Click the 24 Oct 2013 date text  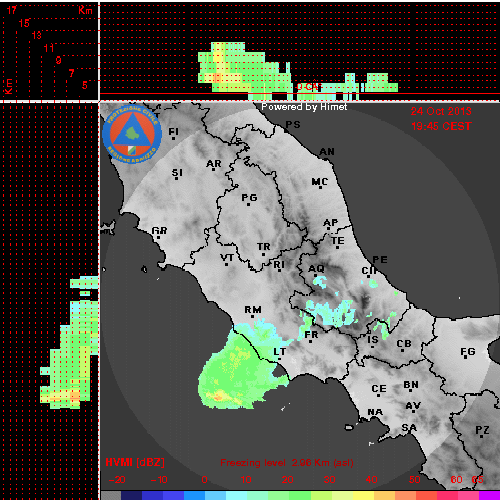441,111
